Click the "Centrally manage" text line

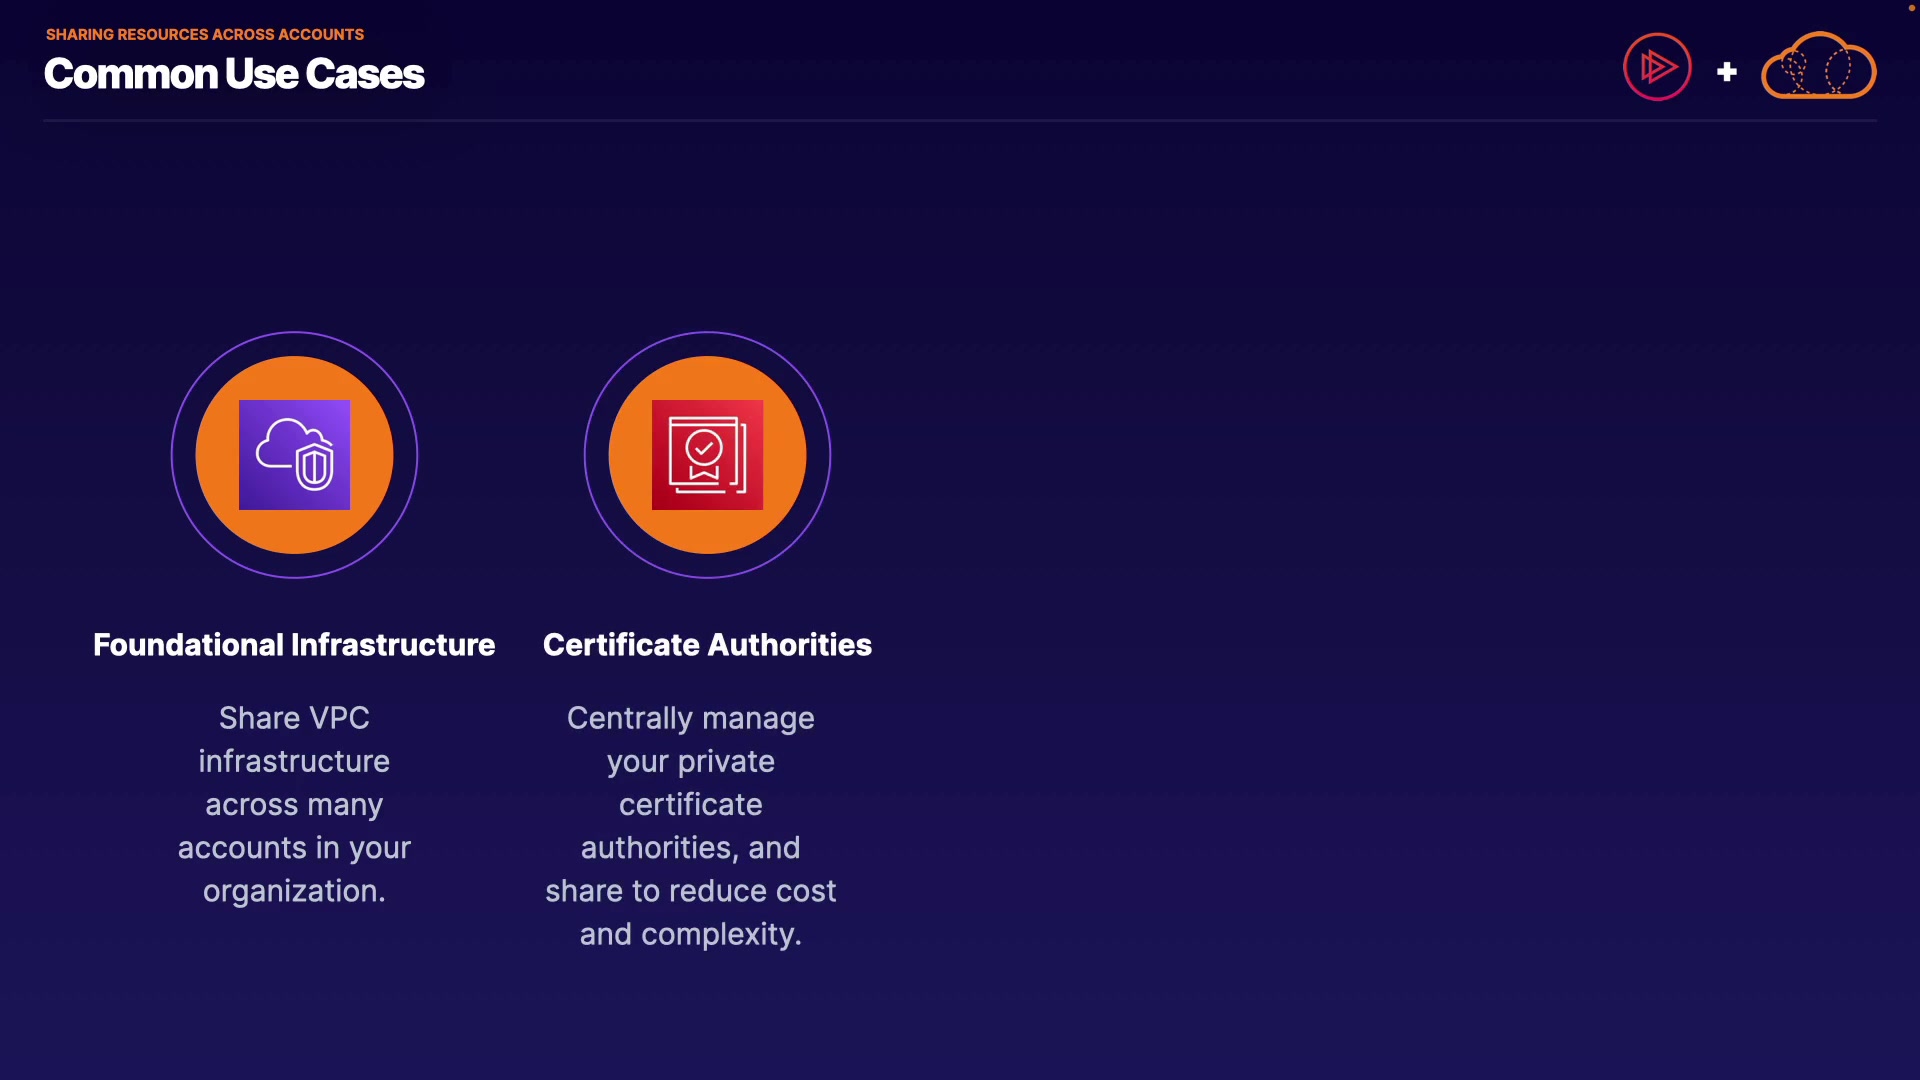coord(690,718)
